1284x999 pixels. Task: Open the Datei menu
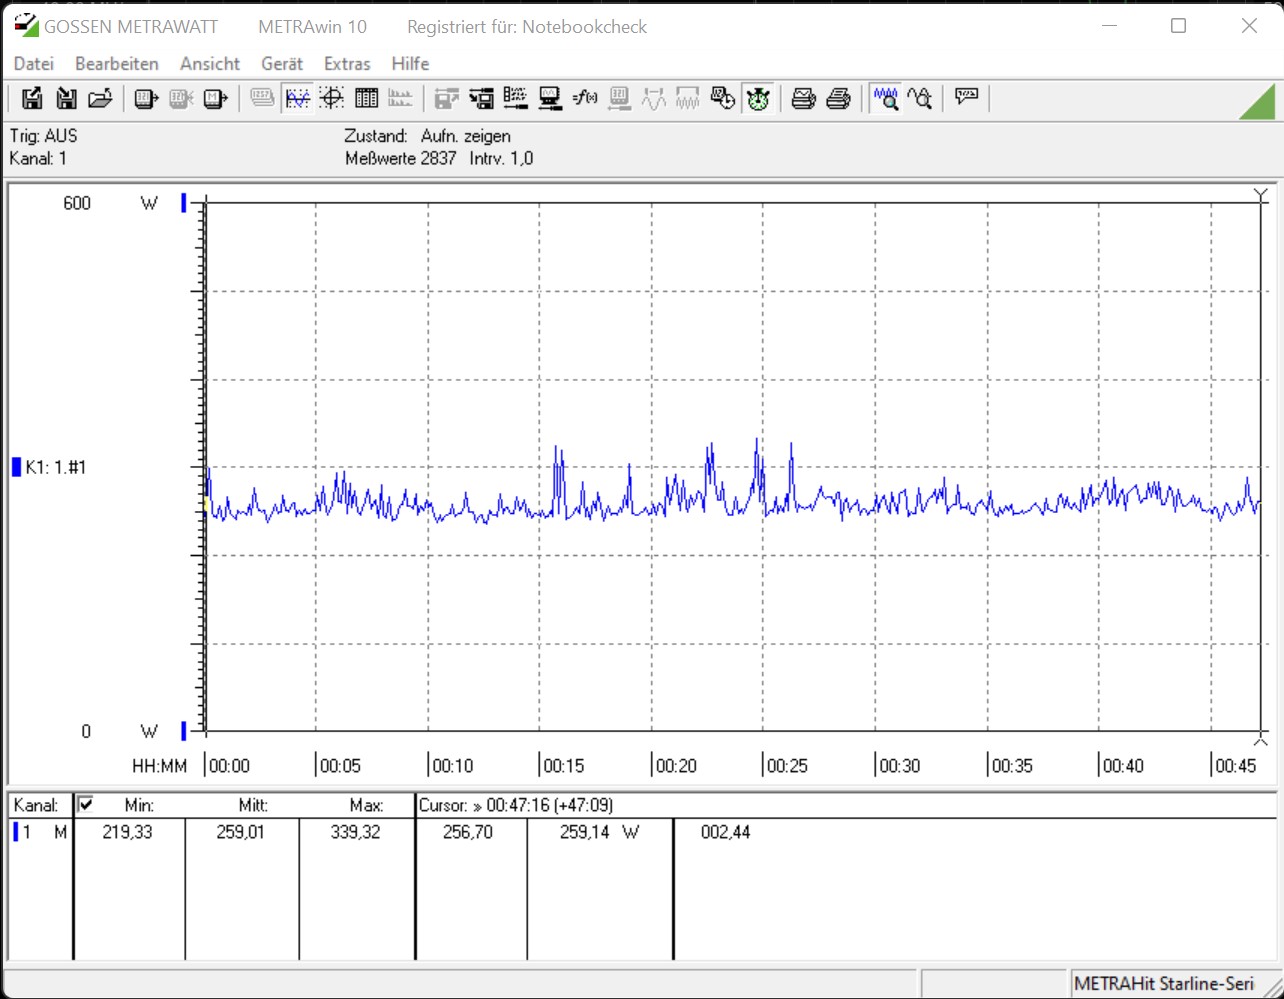[x=33, y=63]
